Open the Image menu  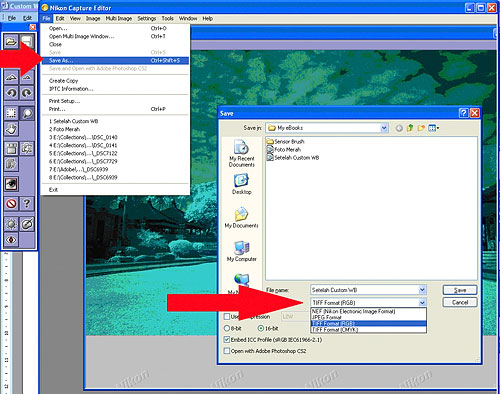pyautogui.click(x=93, y=18)
